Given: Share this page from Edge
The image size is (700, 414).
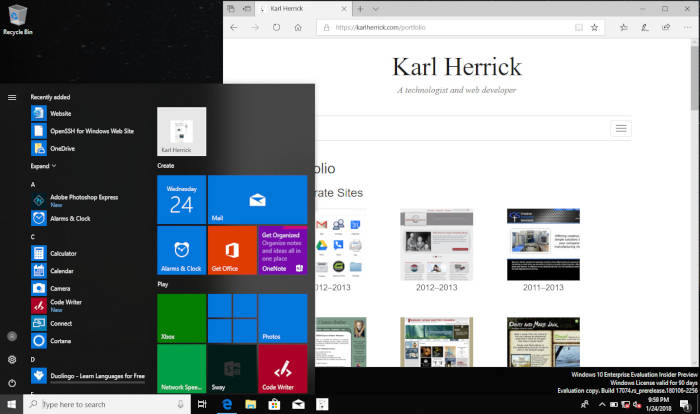Looking at the screenshot, I should click(666, 27).
